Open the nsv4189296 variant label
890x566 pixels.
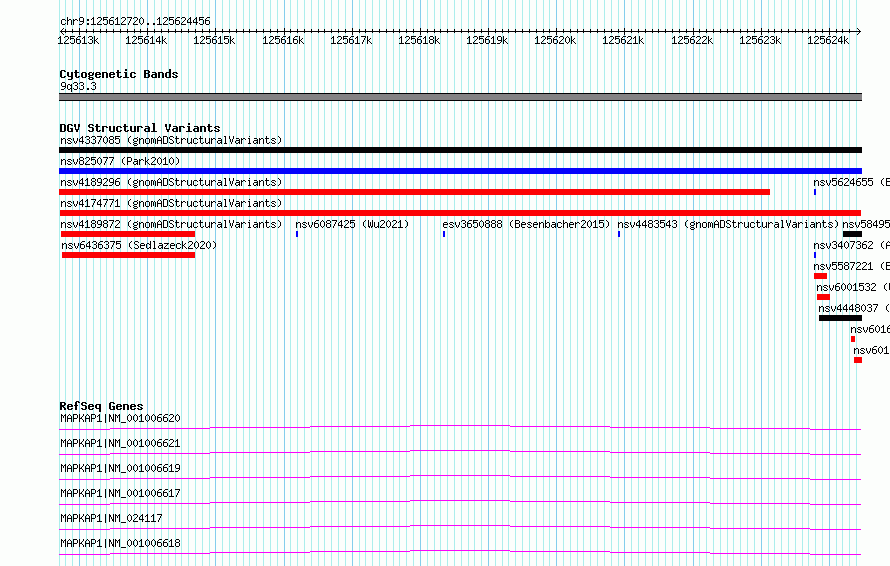pyautogui.click(x=171, y=182)
